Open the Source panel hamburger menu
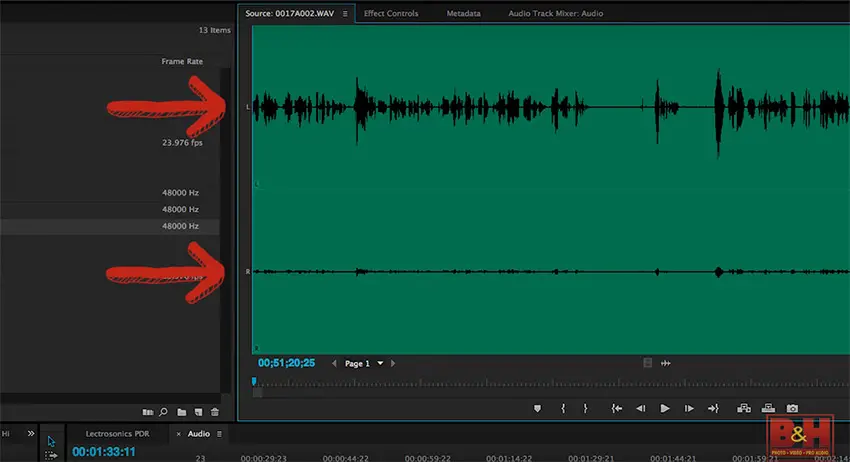 pyautogui.click(x=345, y=14)
